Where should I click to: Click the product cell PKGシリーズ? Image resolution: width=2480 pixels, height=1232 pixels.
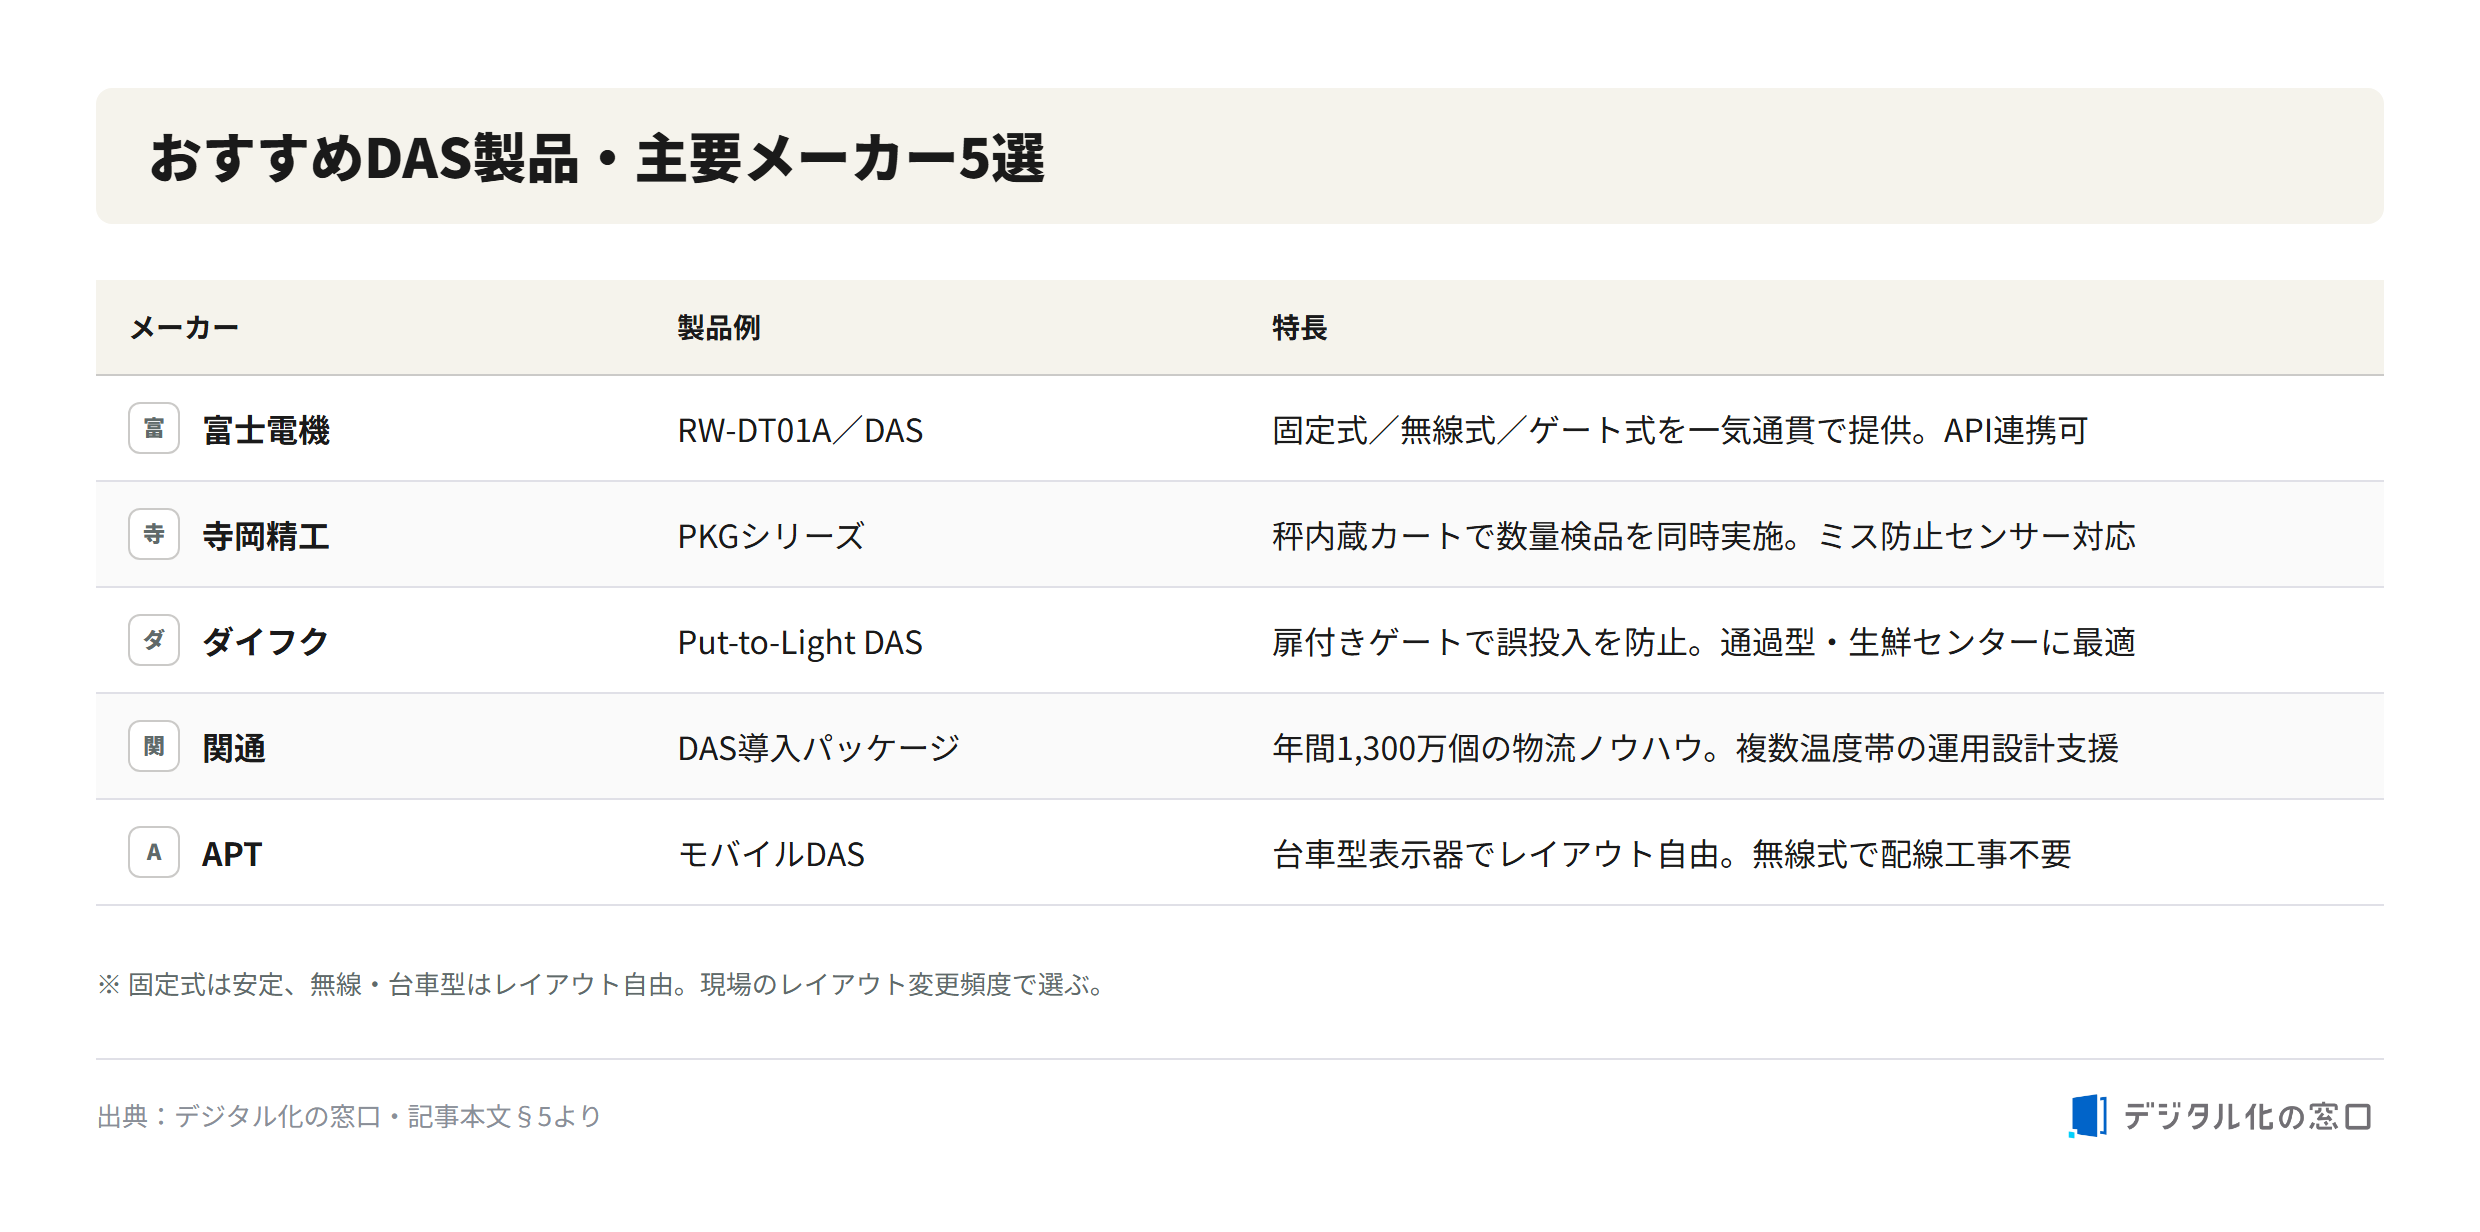point(771,536)
